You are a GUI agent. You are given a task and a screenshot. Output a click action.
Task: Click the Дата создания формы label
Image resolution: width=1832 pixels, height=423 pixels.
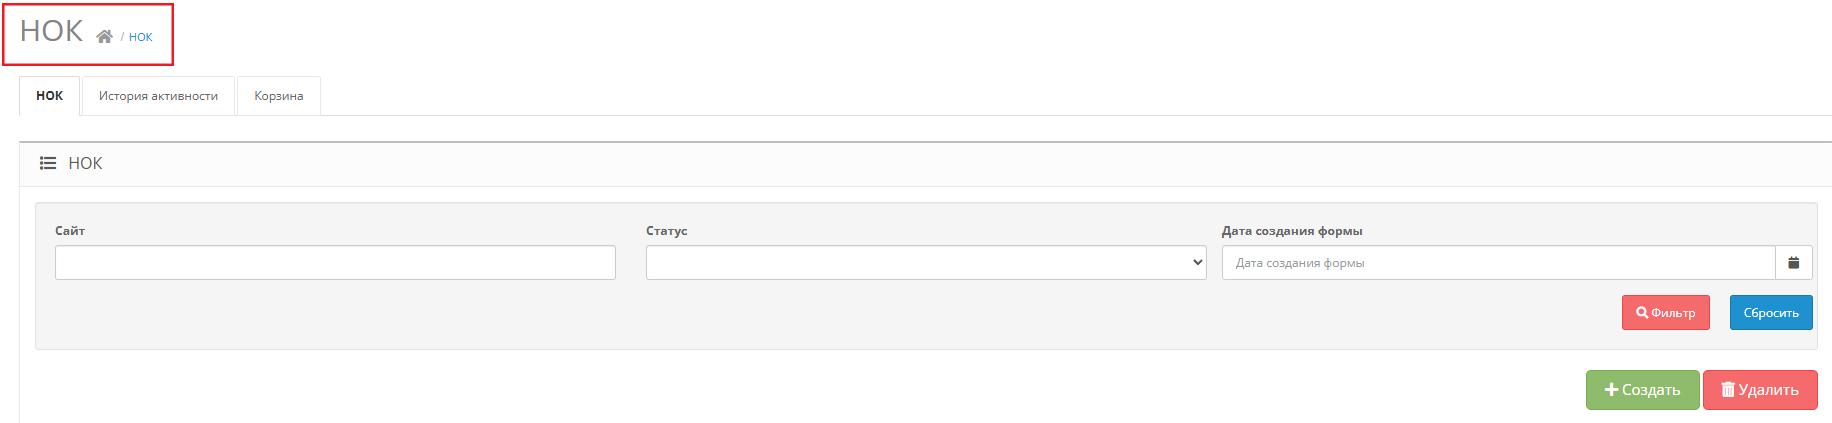[x=1291, y=231]
